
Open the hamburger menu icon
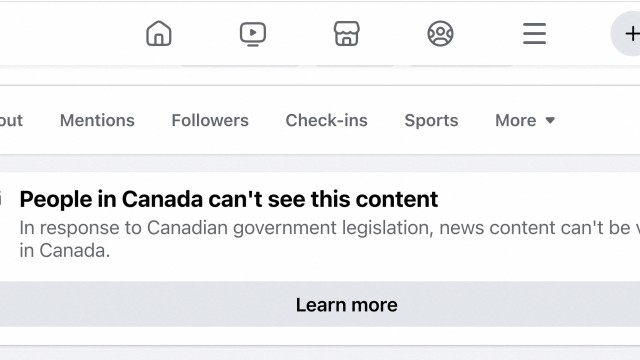[x=534, y=33]
